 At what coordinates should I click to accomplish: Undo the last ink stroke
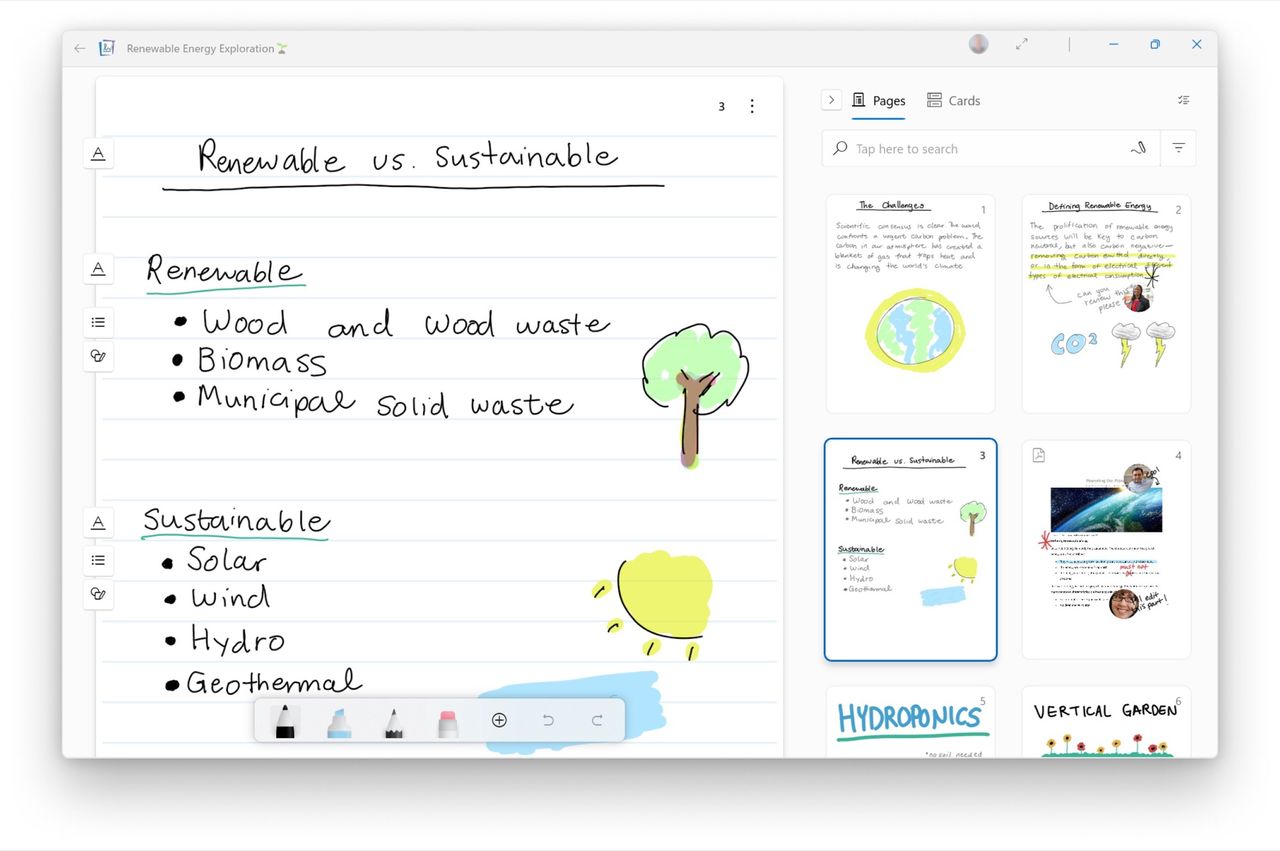click(547, 719)
